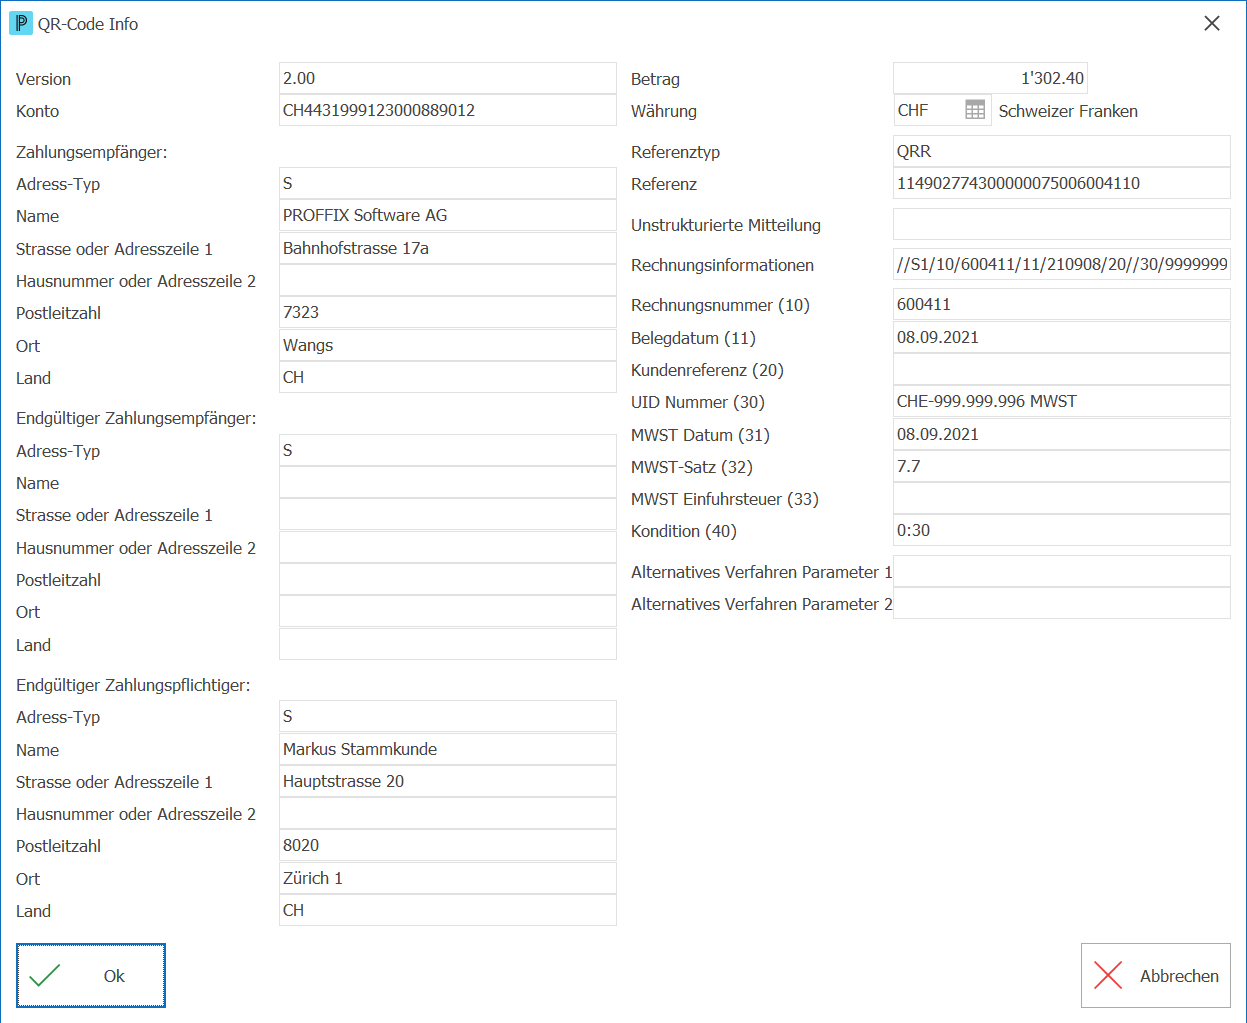1247x1023 pixels.
Task: Select the Rechnungsnummer (10) field with 600411
Action: [x=1062, y=304]
